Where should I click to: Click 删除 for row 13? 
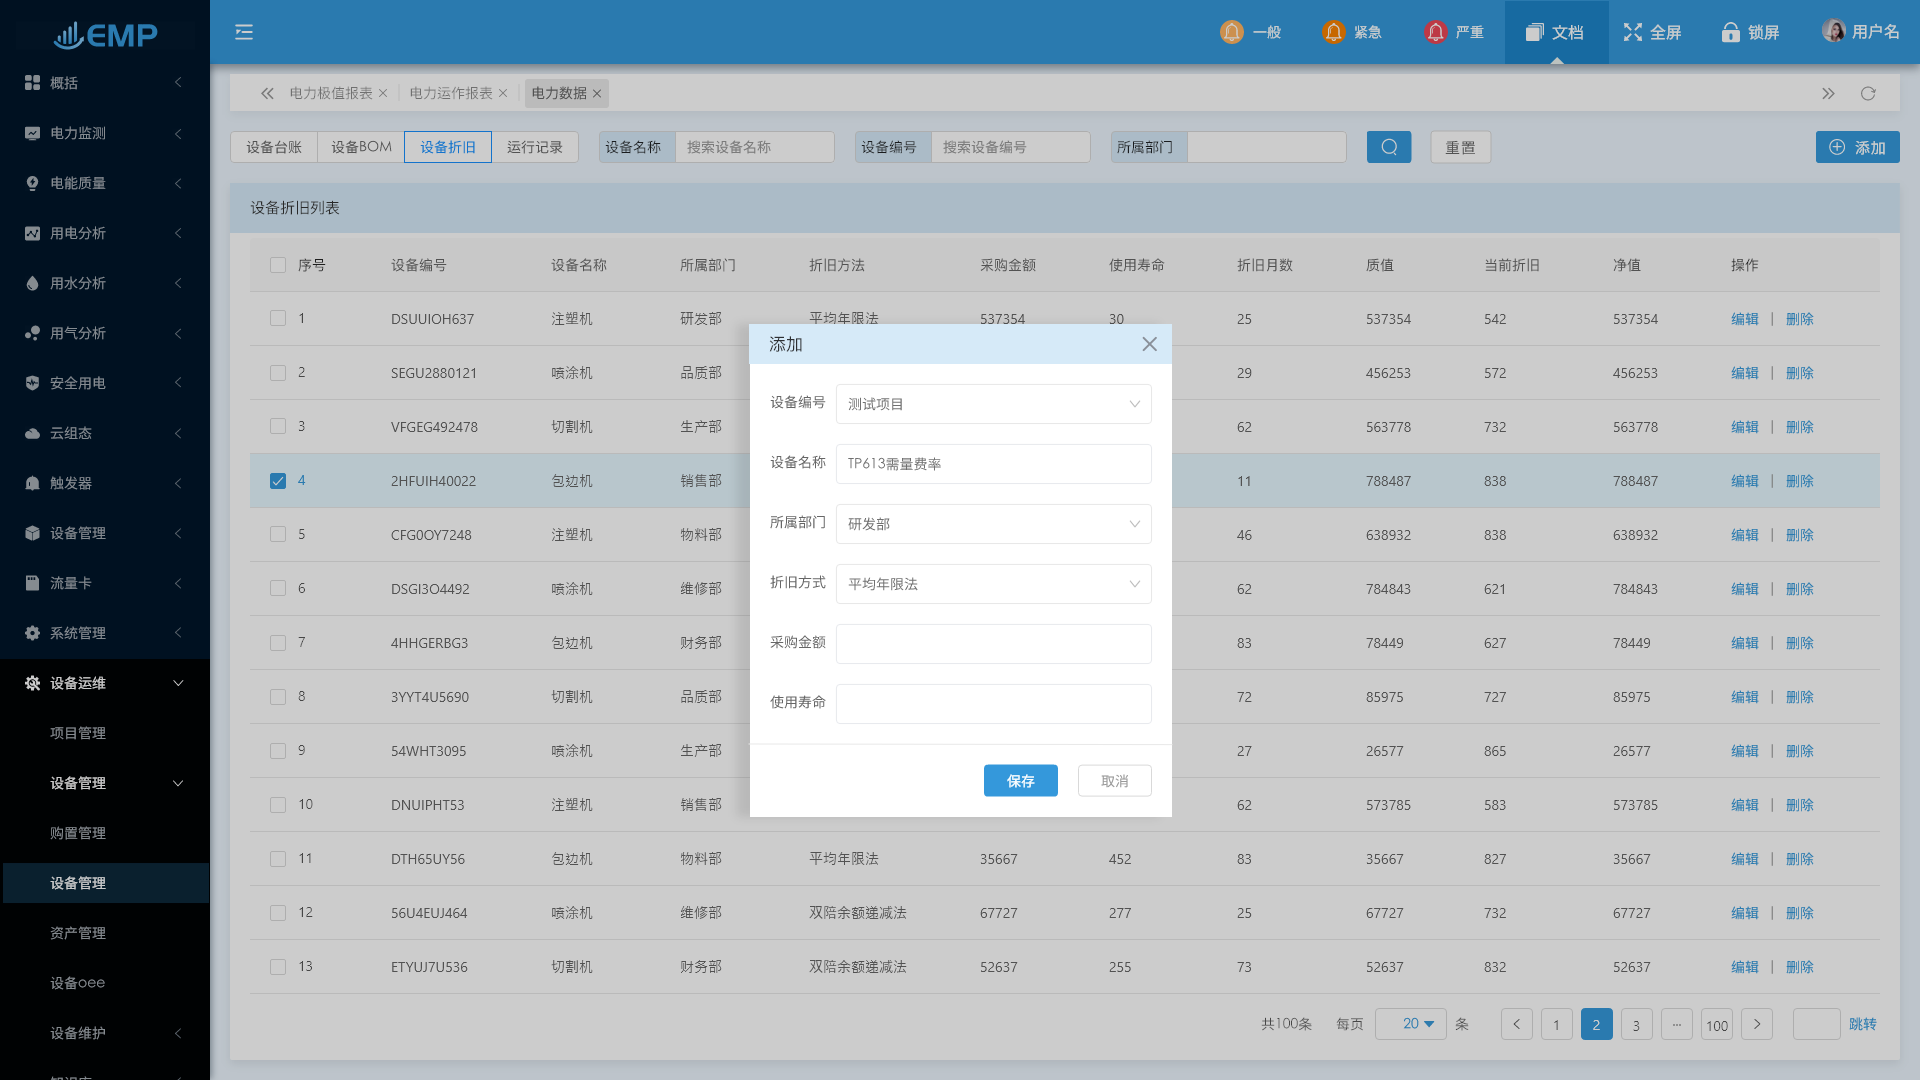(1799, 967)
